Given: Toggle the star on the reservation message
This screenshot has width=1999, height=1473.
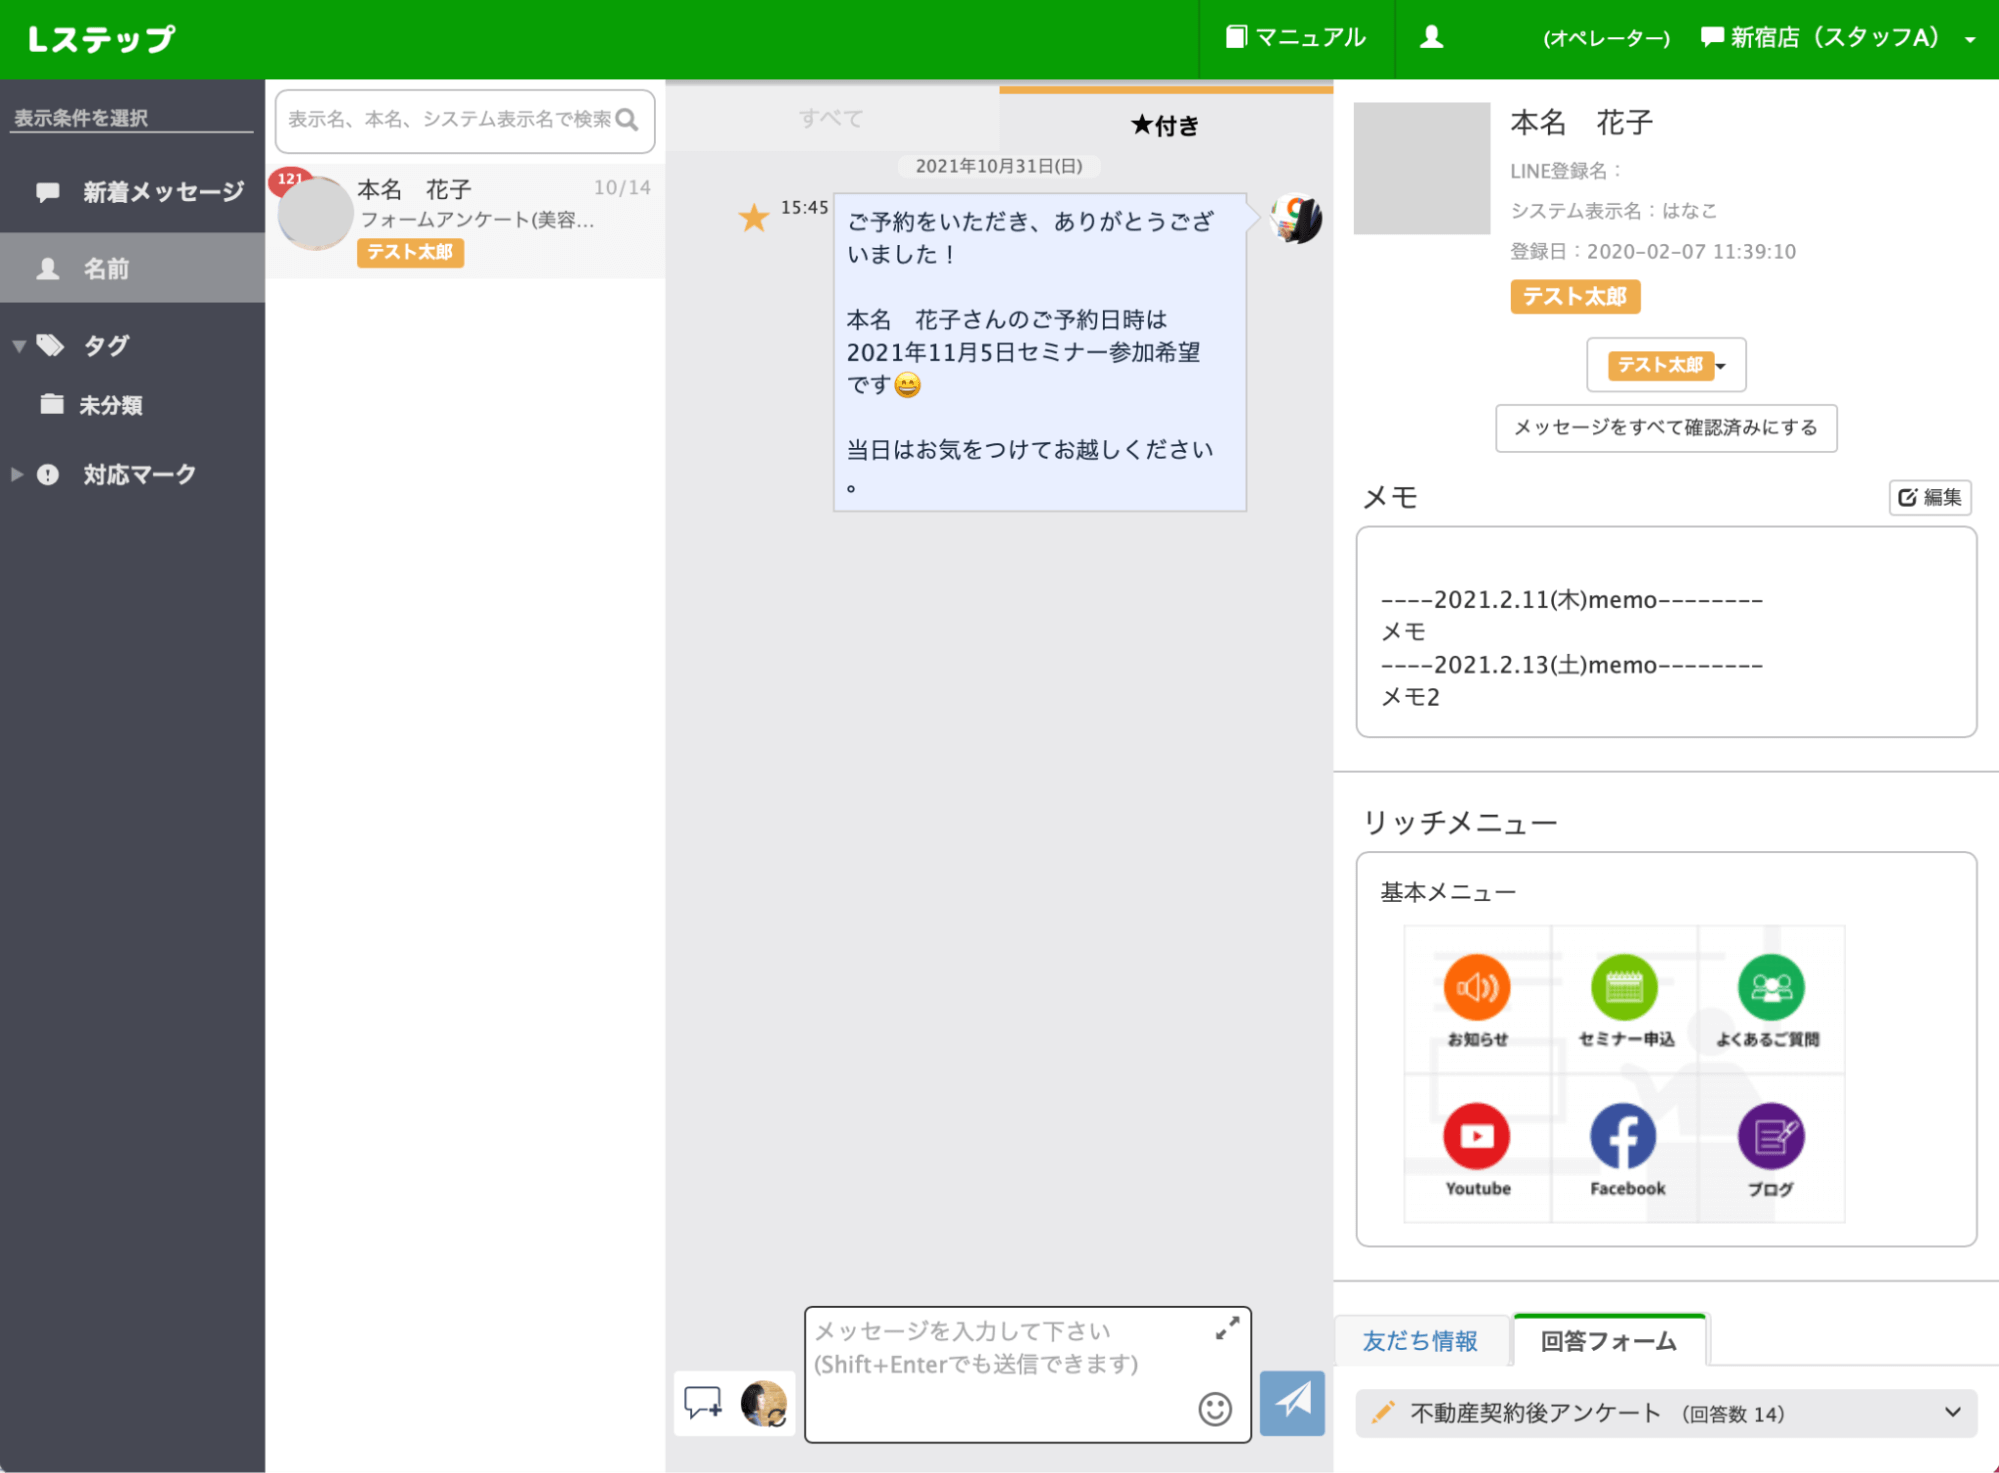Looking at the screenshot, I should pos(755,216).
